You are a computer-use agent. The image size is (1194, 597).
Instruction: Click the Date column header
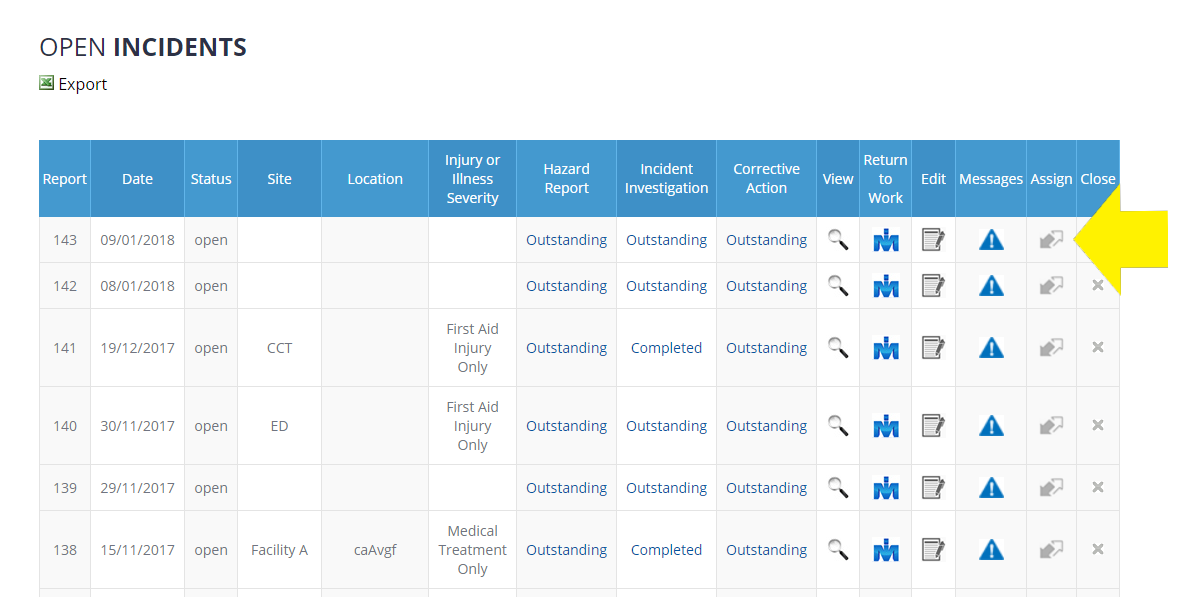point(137,178)
